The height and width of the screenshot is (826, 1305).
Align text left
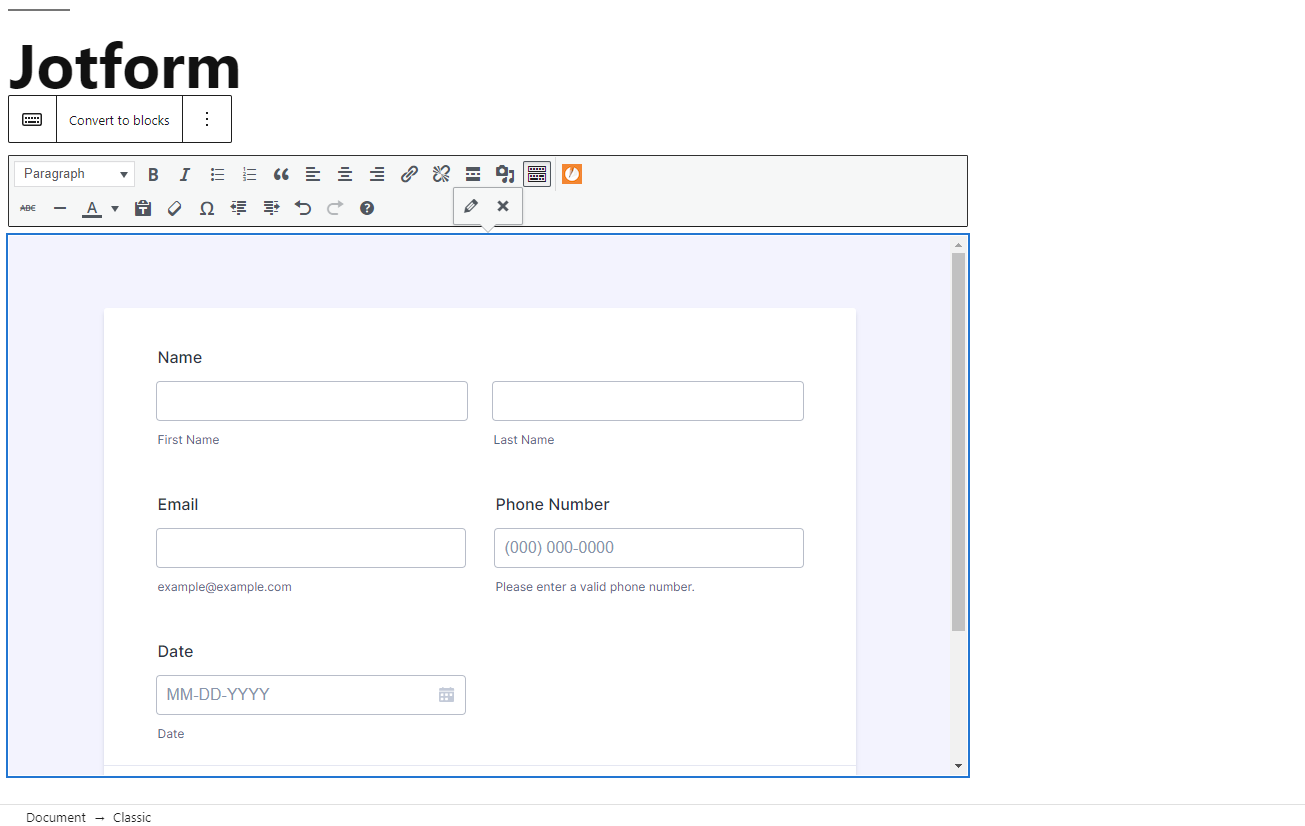(x=313, y=174)
